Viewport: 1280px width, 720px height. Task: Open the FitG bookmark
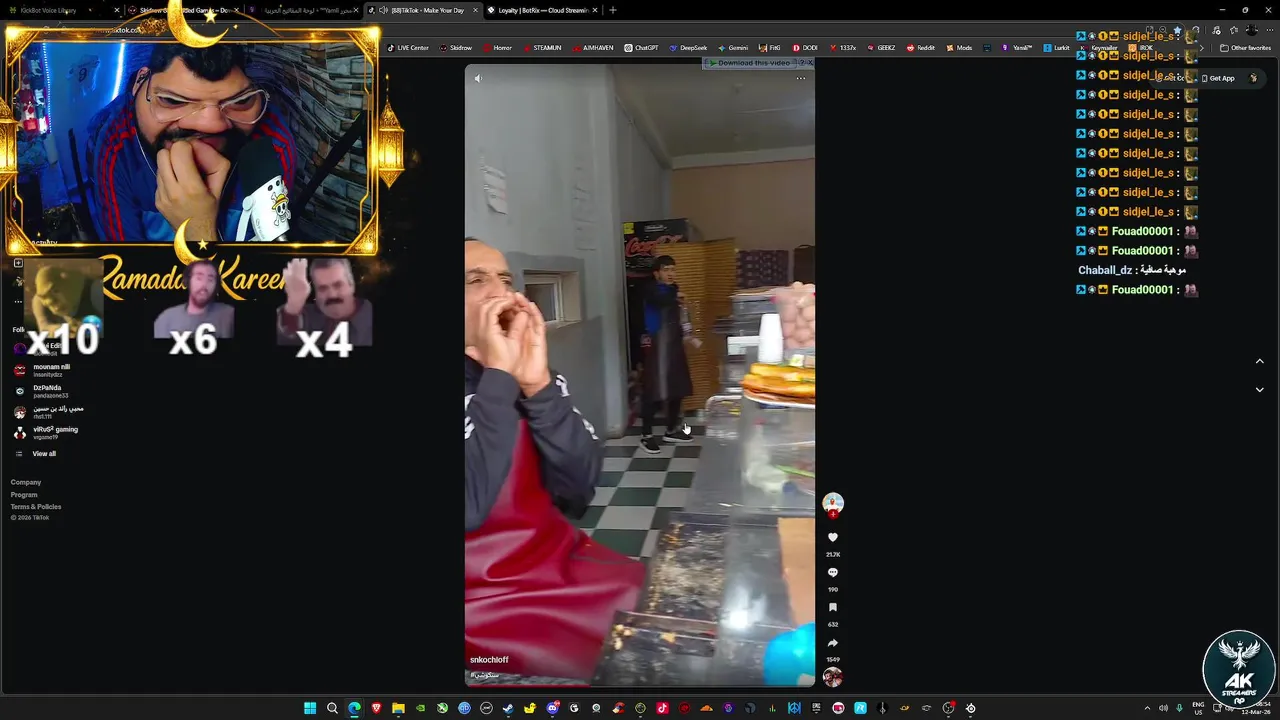769,48
